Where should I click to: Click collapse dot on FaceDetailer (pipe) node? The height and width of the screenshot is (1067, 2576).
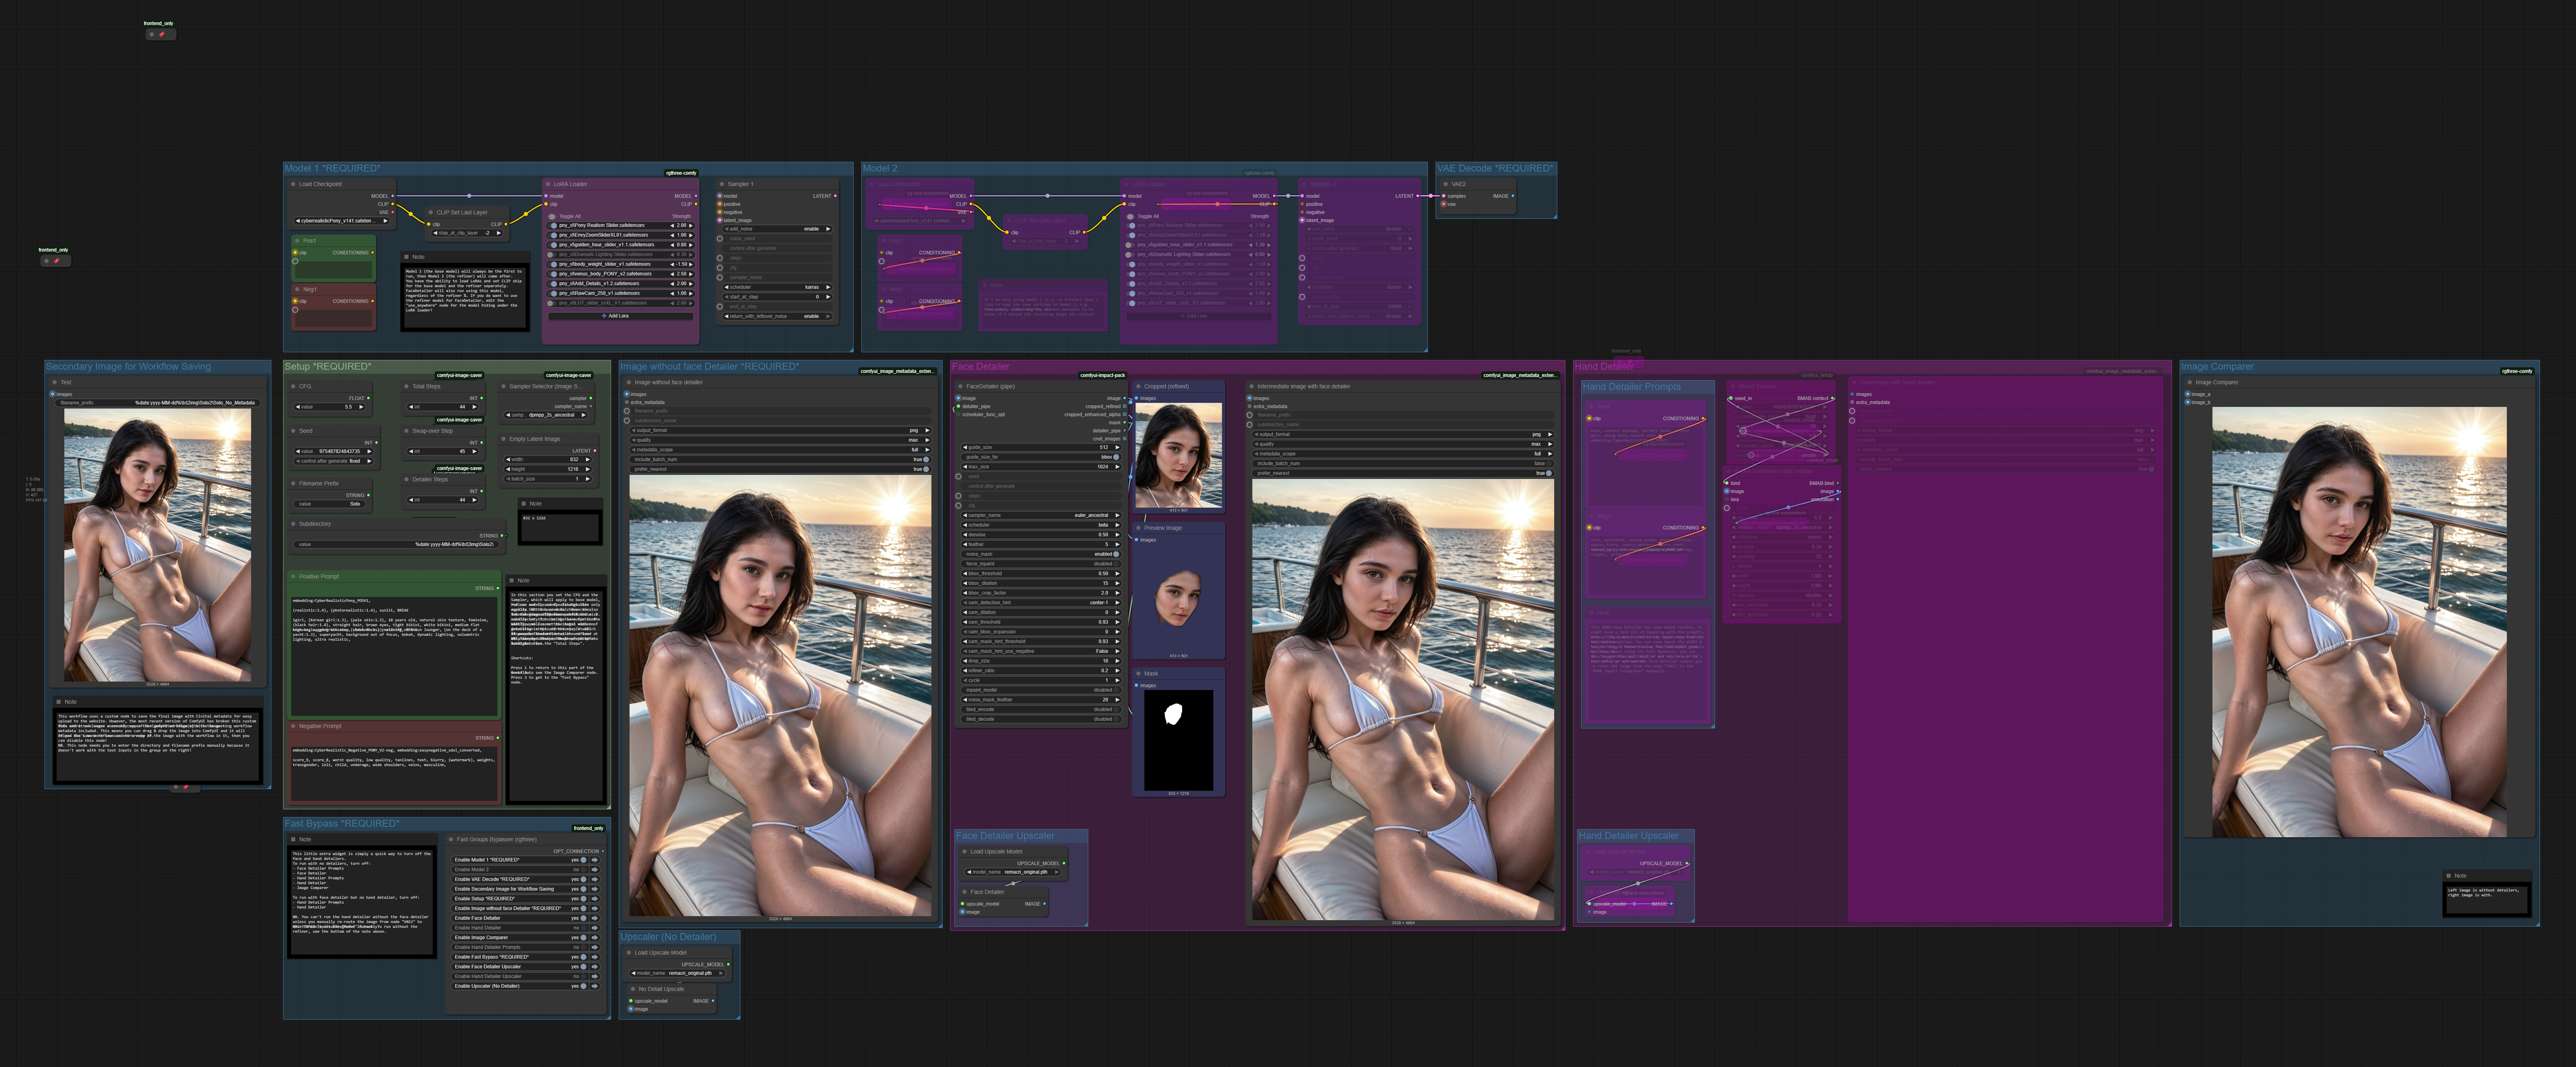(960, 386)
